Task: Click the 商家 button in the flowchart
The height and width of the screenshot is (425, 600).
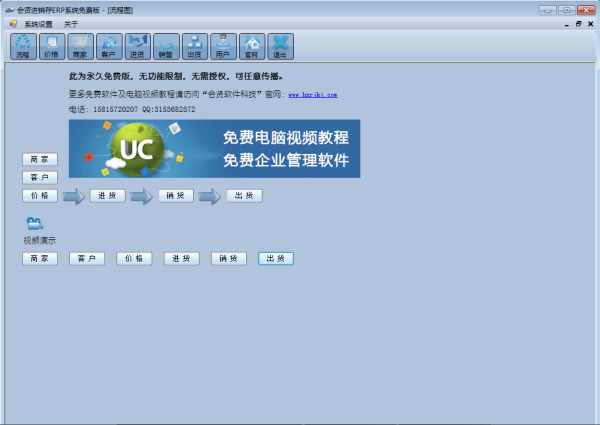Action: (40, 160)
